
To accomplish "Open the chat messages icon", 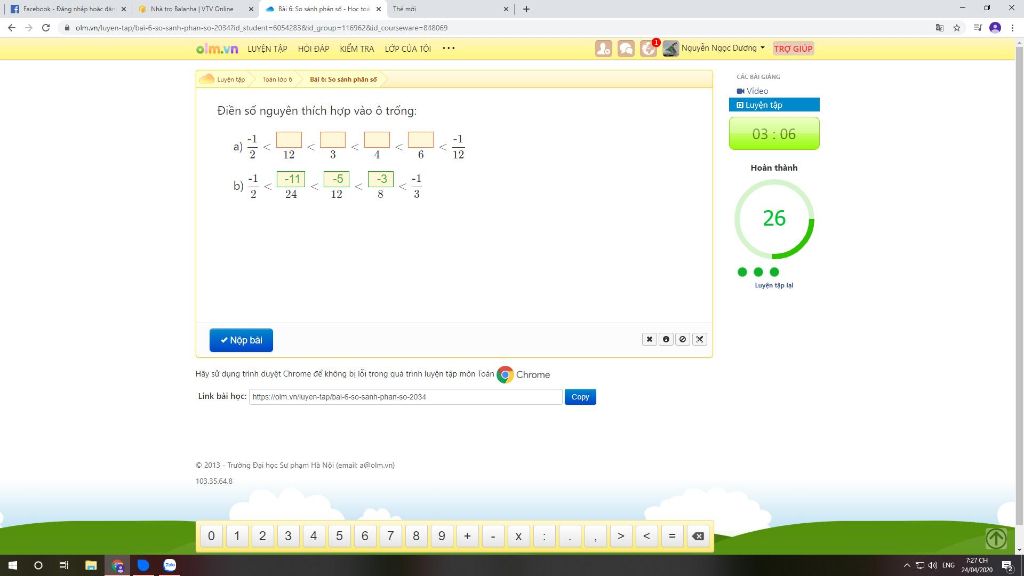I will (626, 48).
